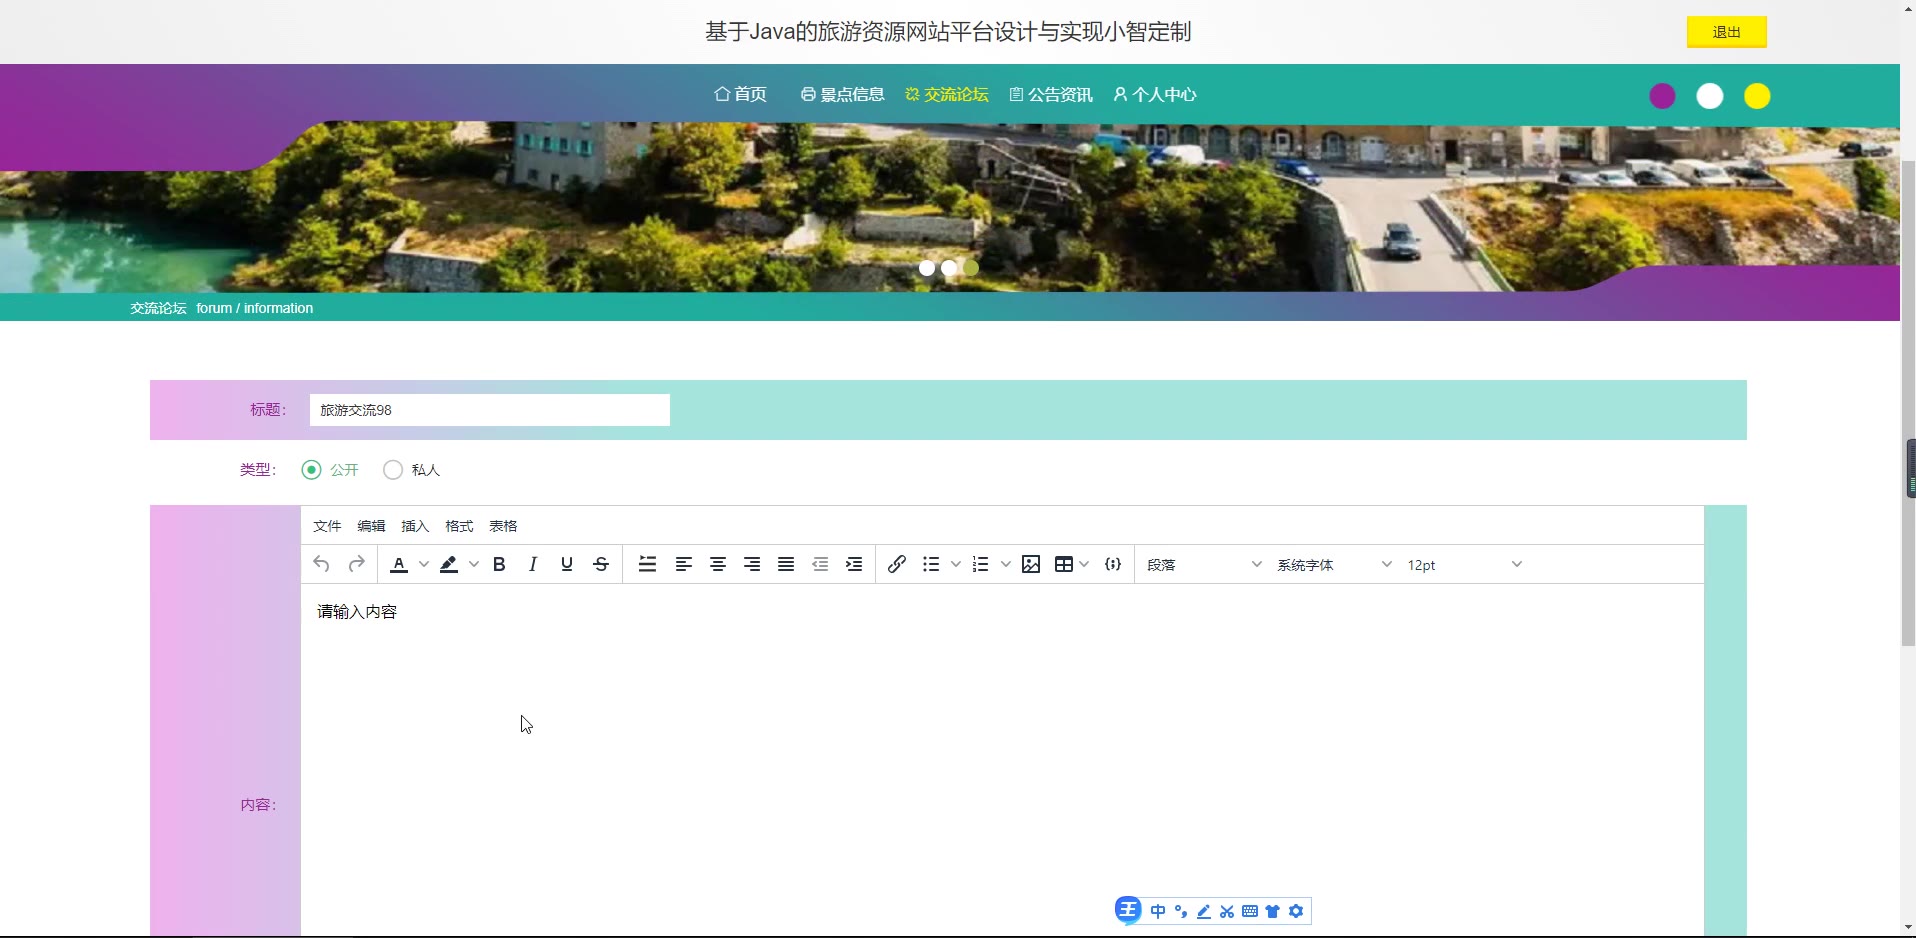
Task: Open the 表格 editor menu
Action: [x=503, y=526]
